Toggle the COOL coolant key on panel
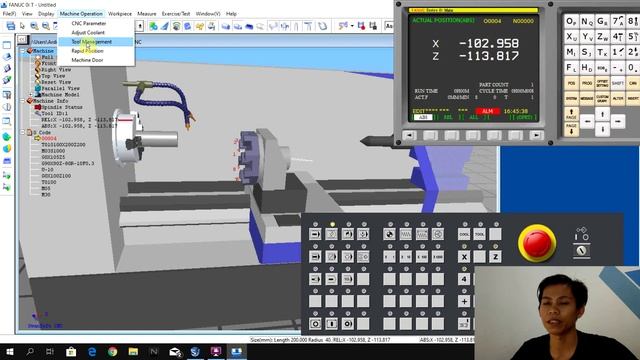The width and height of the screenshot is (640, 360). pos(464,234)
